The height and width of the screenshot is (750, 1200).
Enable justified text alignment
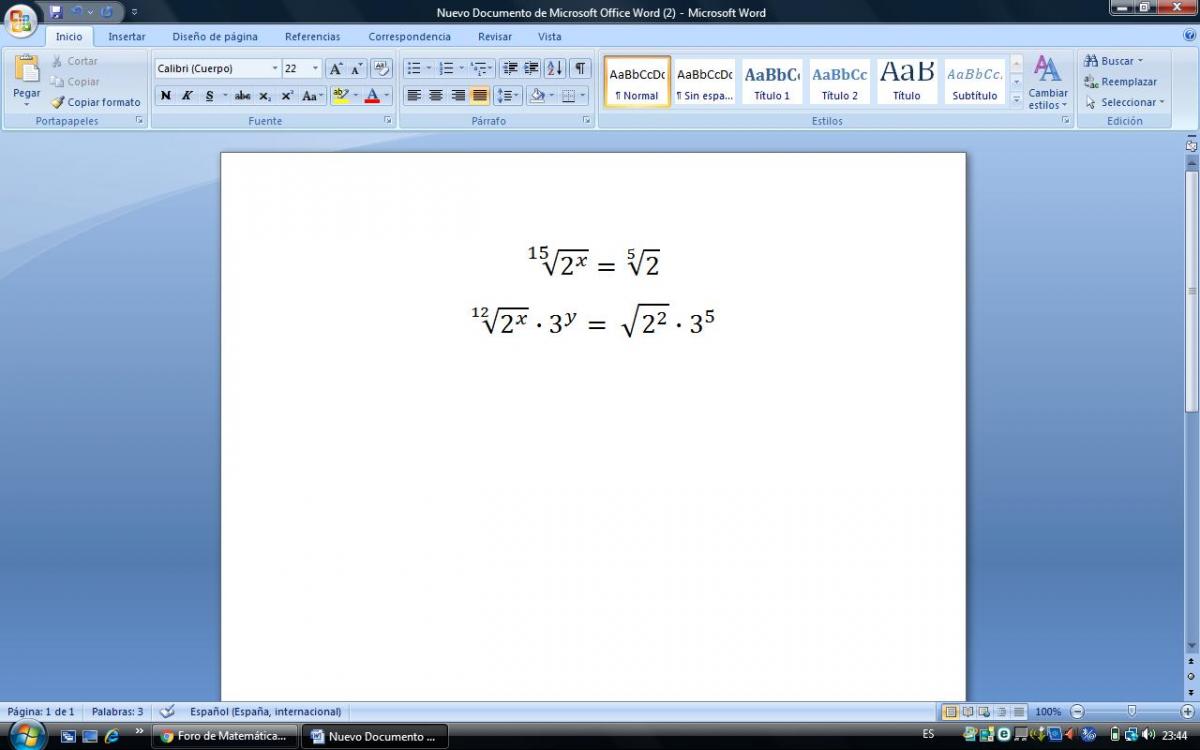tap(480, 96)
